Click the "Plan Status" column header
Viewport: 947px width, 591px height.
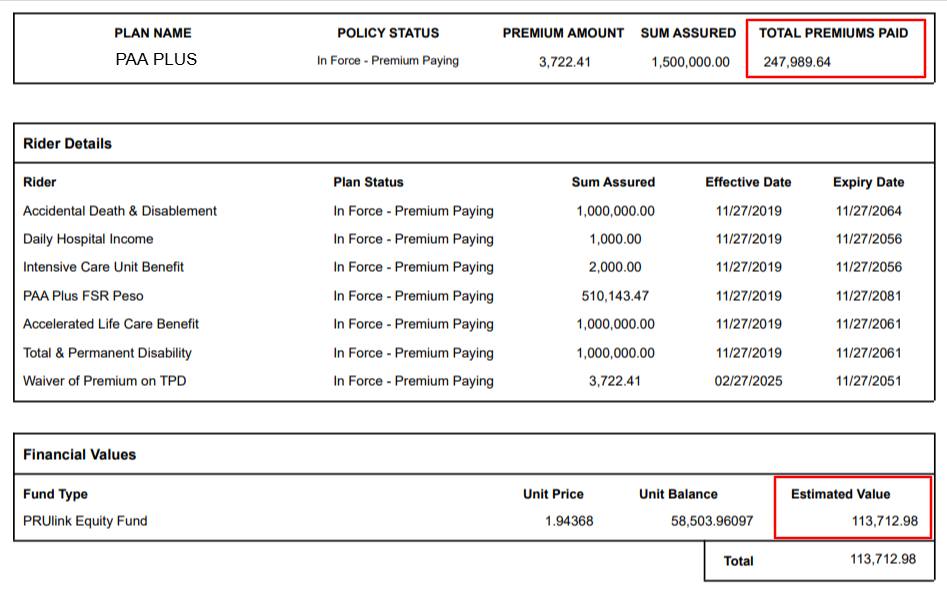[368, 182]
